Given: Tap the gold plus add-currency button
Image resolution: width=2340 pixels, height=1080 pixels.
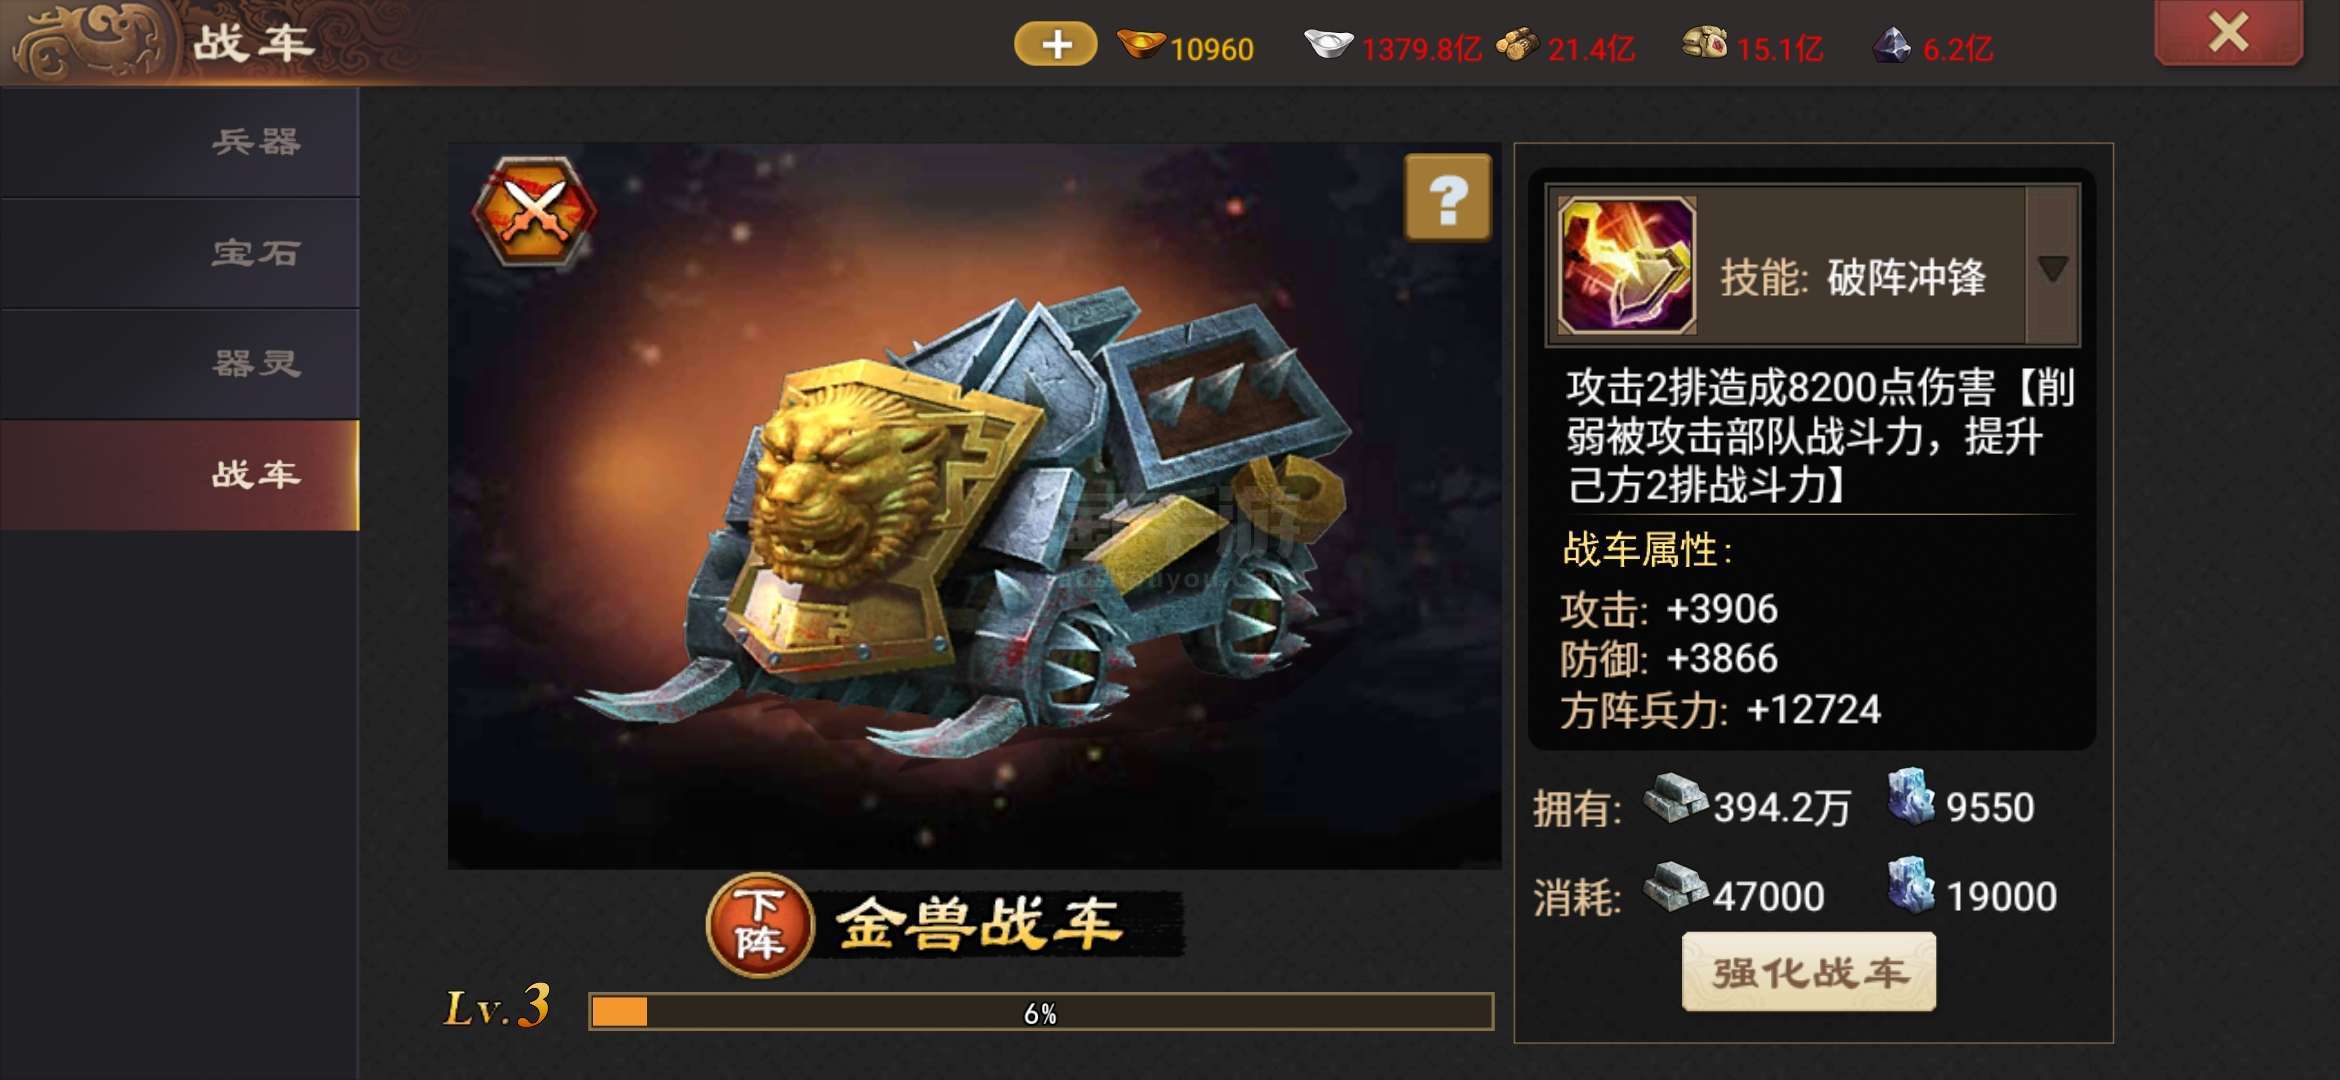Looking at the screenshot, I should pyautogui.click(x=1055, y=45).
